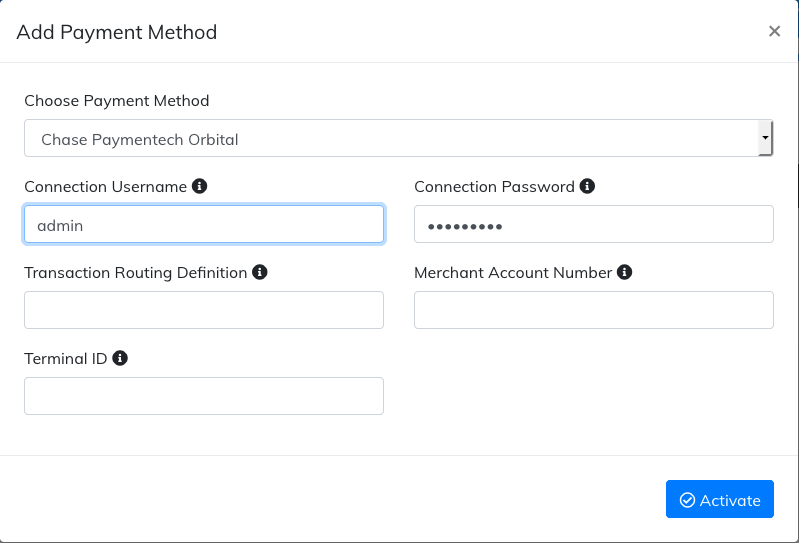Image resolution: width=799 pixels, height=543 pixels.
Task: Click the Connection Password info icon
Action: coord(587,186)
